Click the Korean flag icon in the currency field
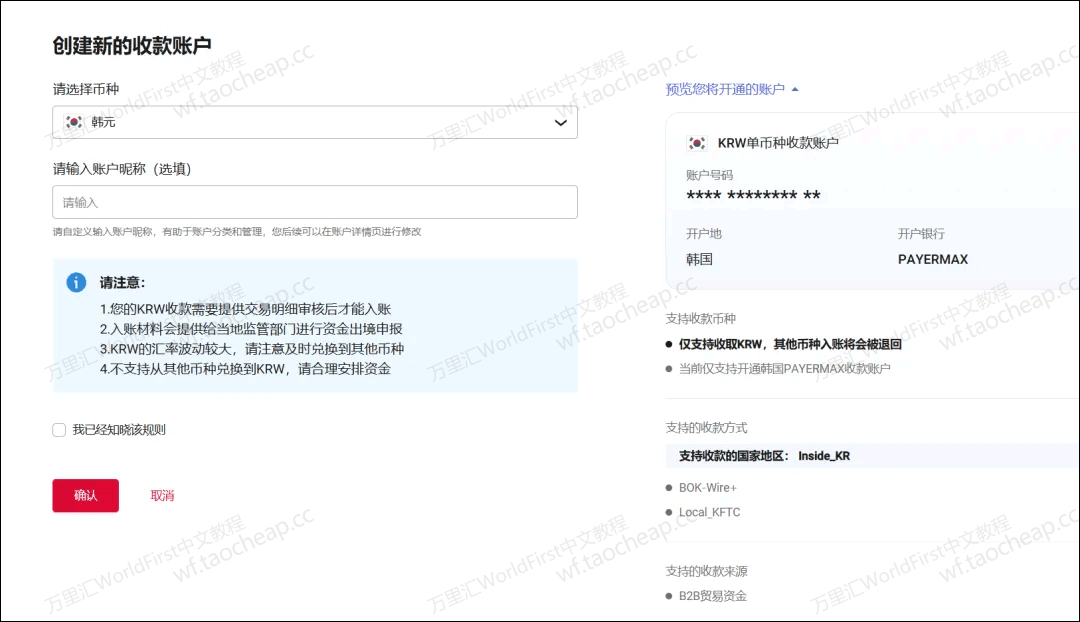 coord(74,122)
